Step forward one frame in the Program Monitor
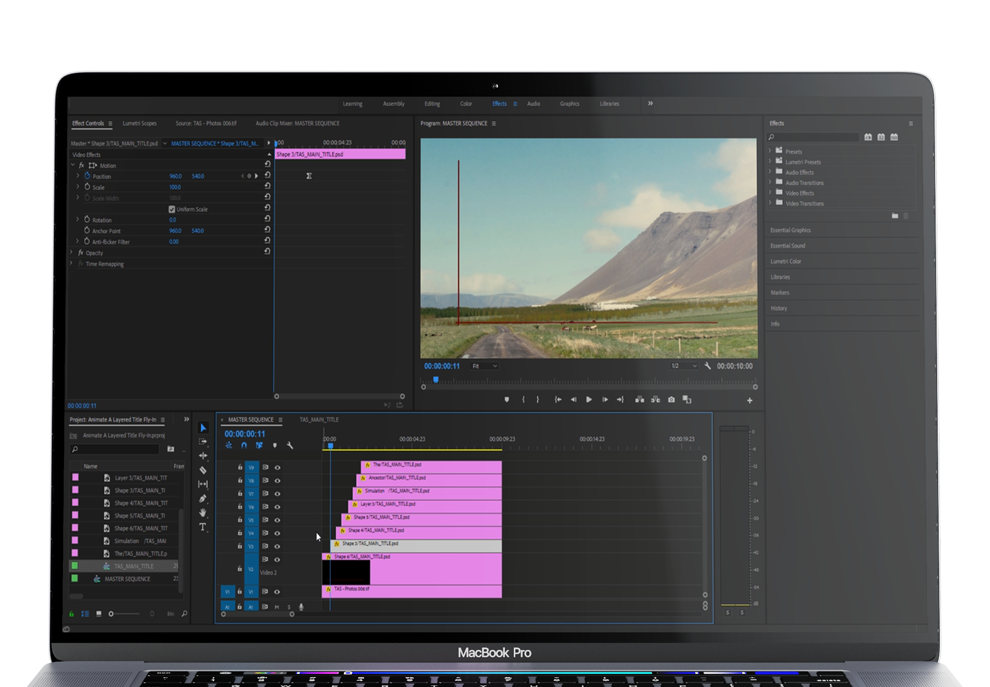The image size is (990, 687). click(605, 400)
